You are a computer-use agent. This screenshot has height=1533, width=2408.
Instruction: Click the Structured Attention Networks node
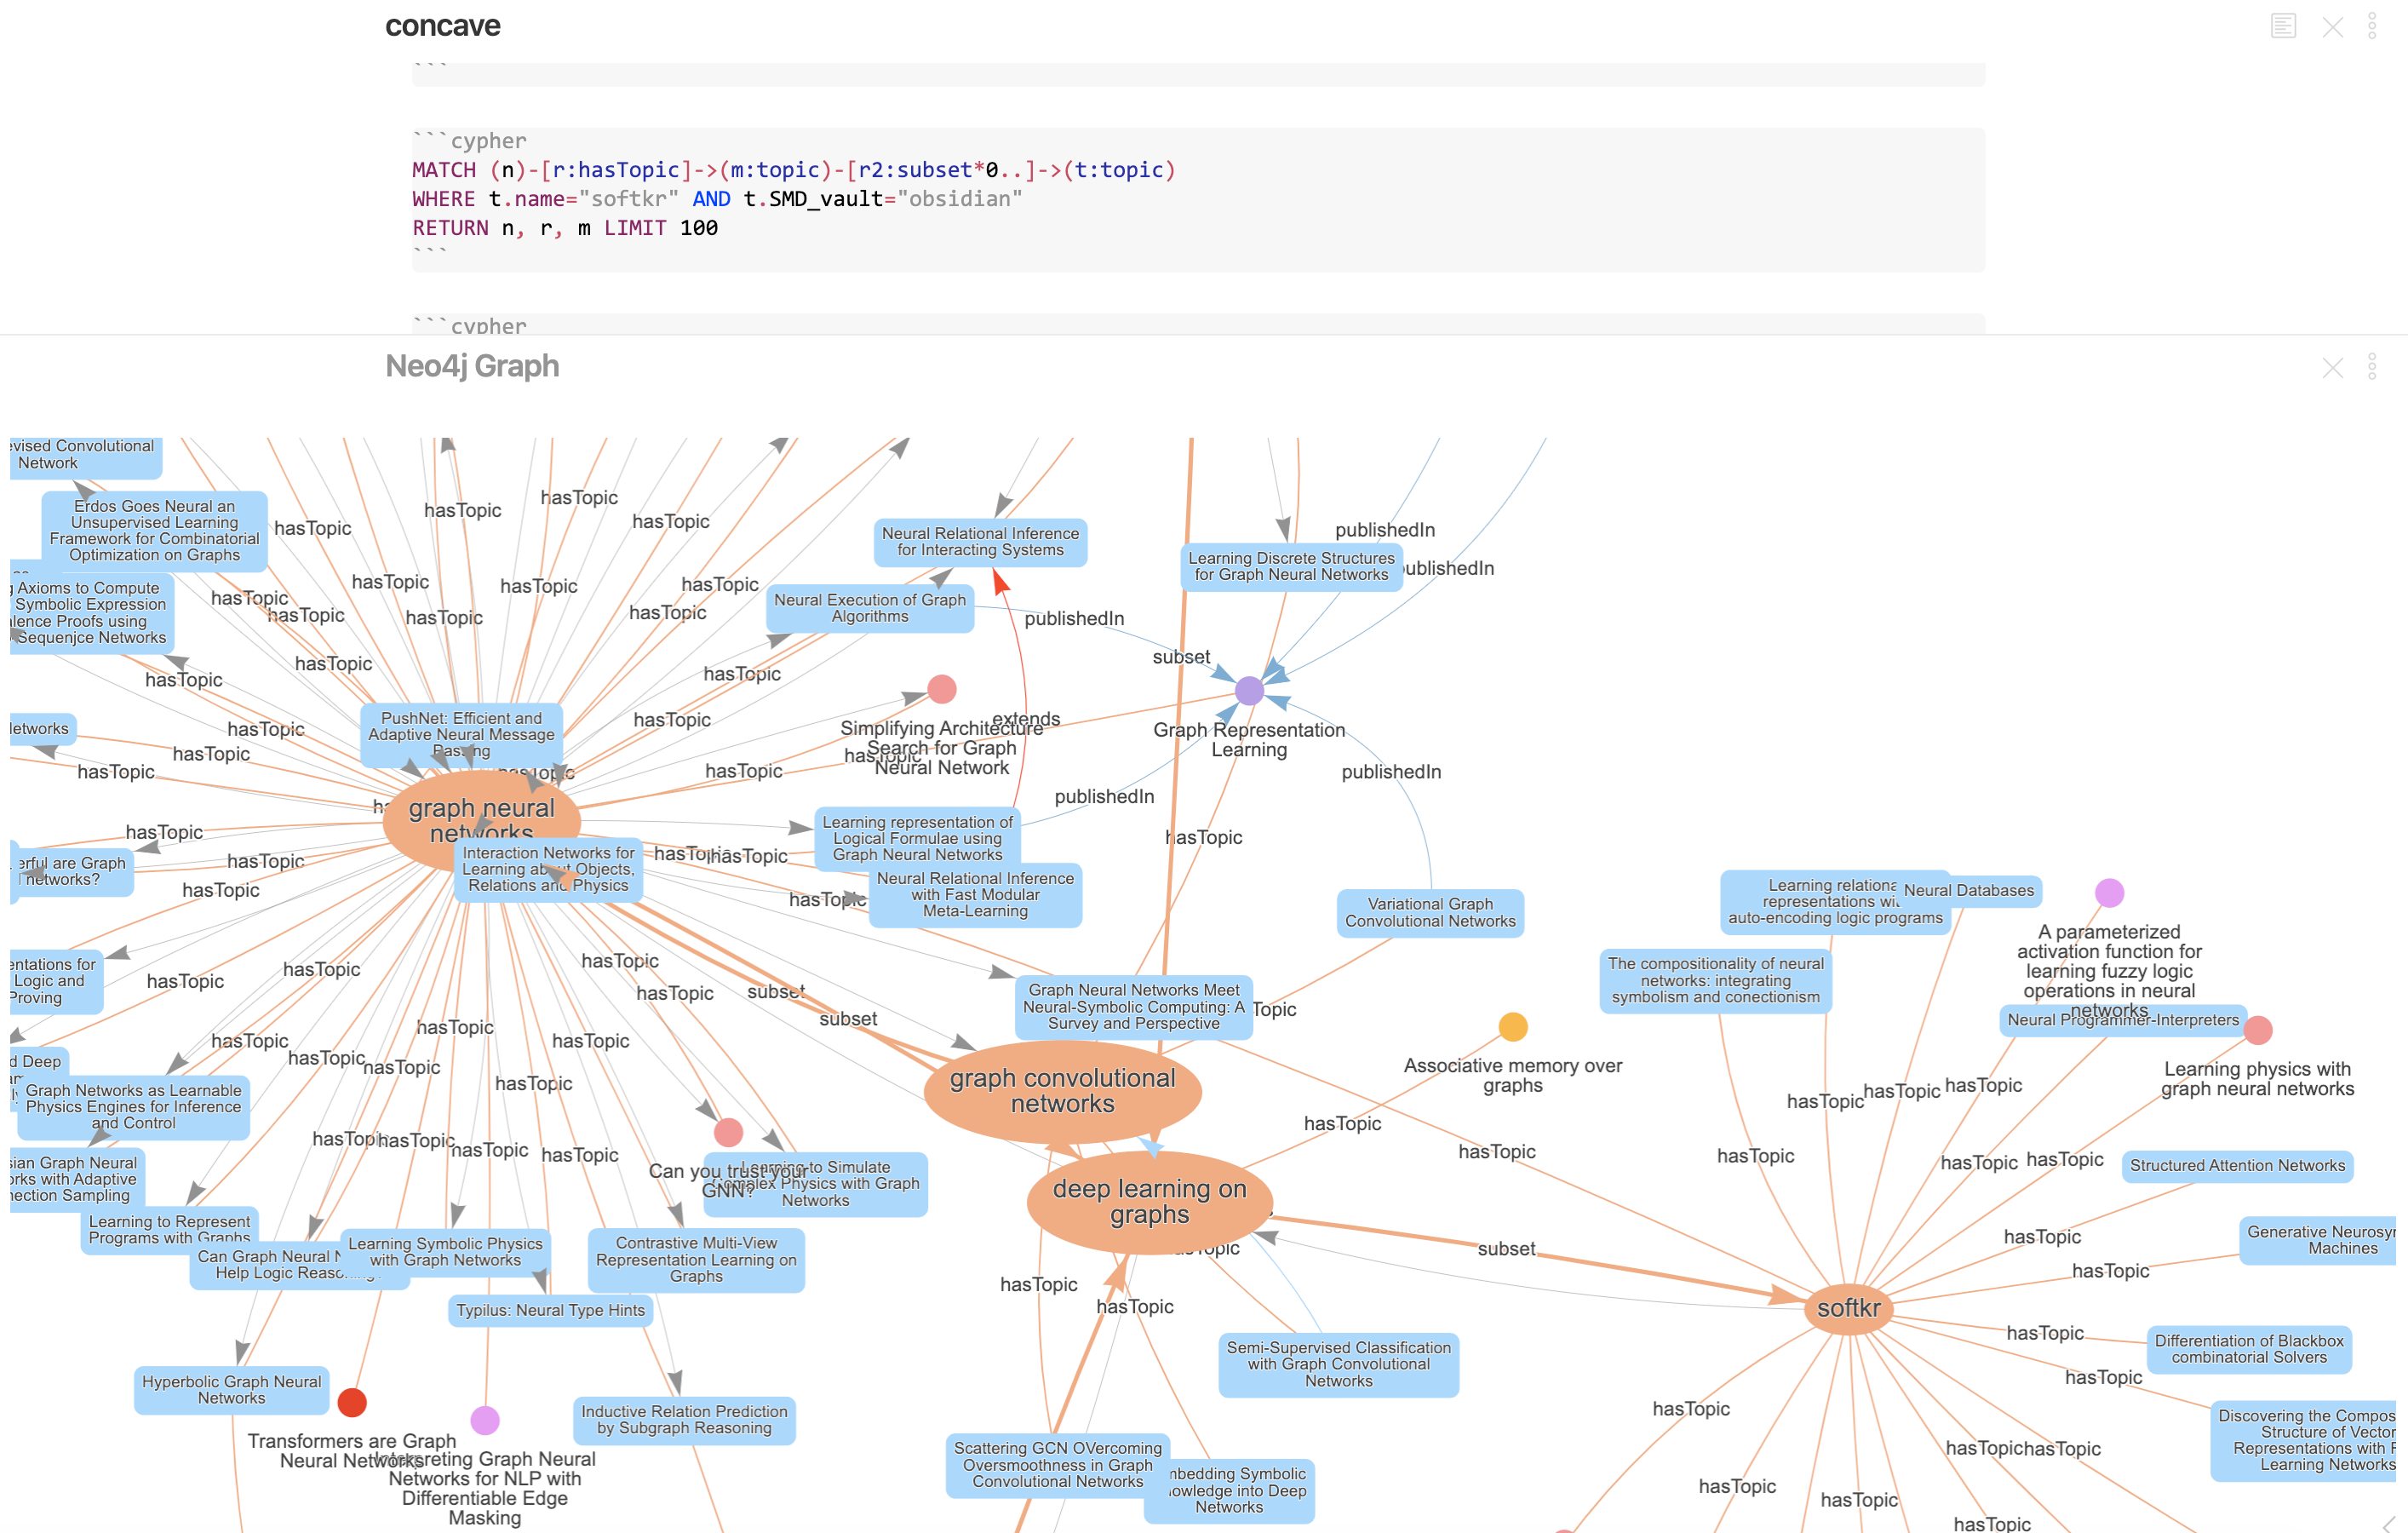click(x=2236, y=1165)
